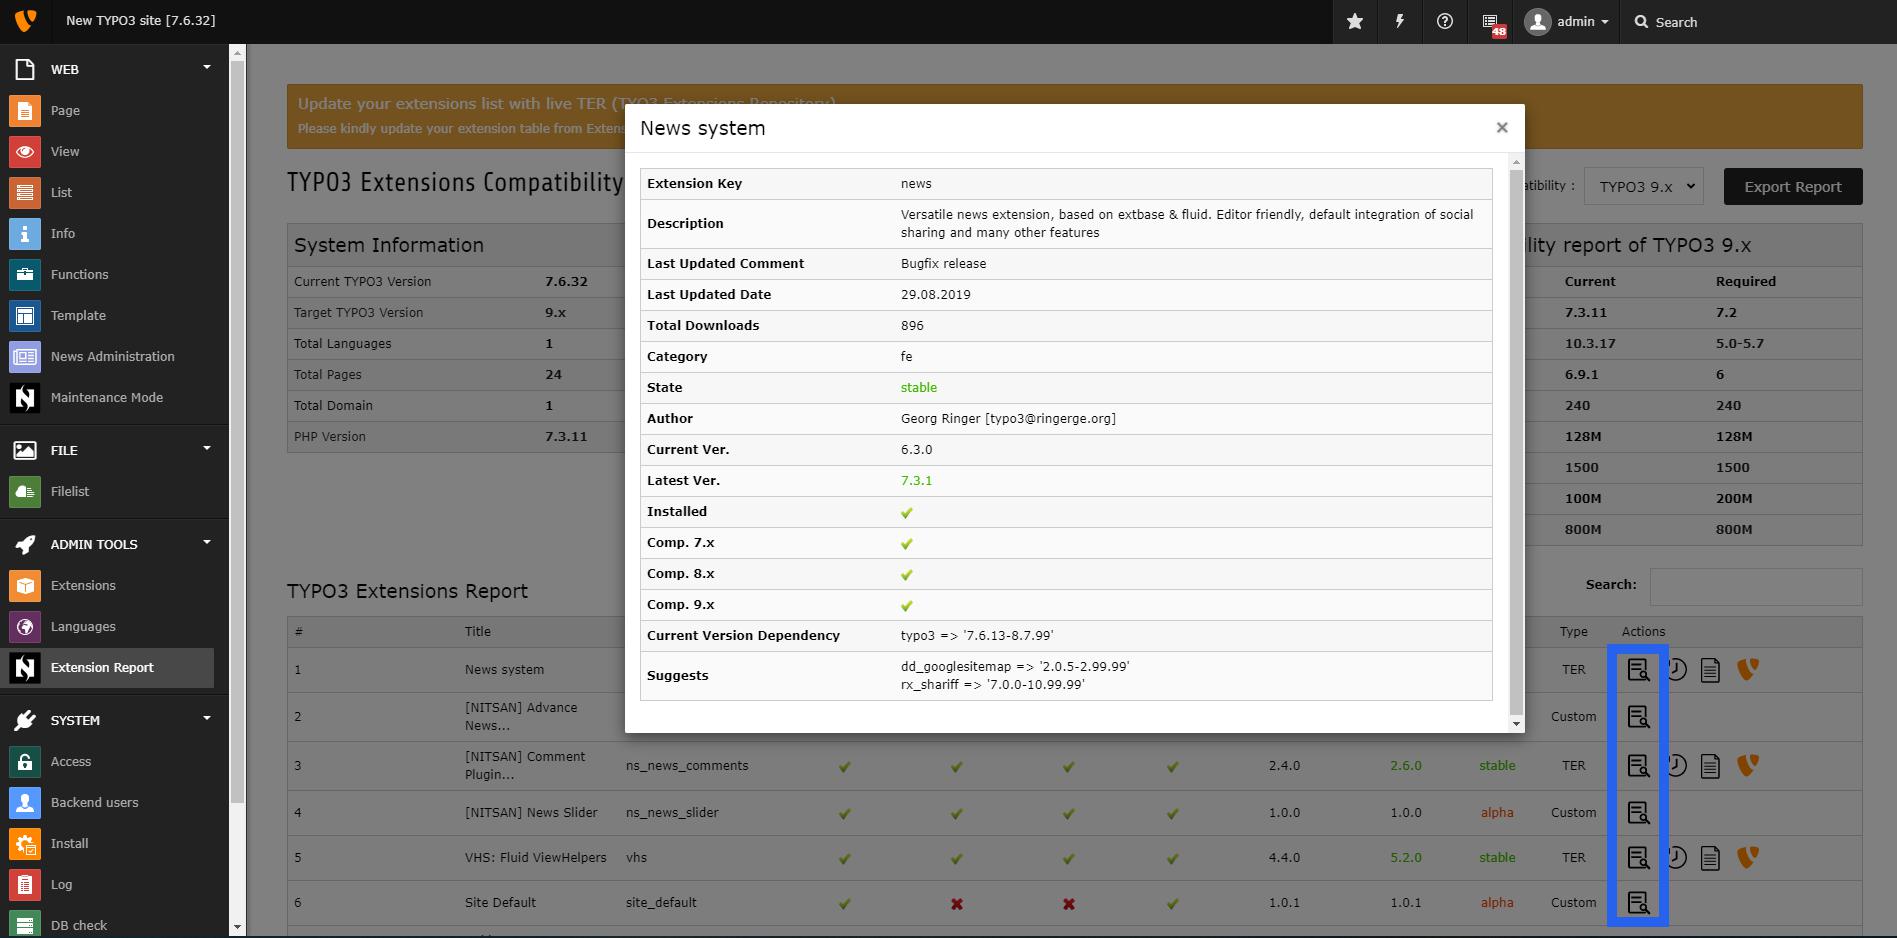Collapse the SYSTEM module group
Image resolution: width=1897 pixels, height=938 pixels.
tap(207, 719)
